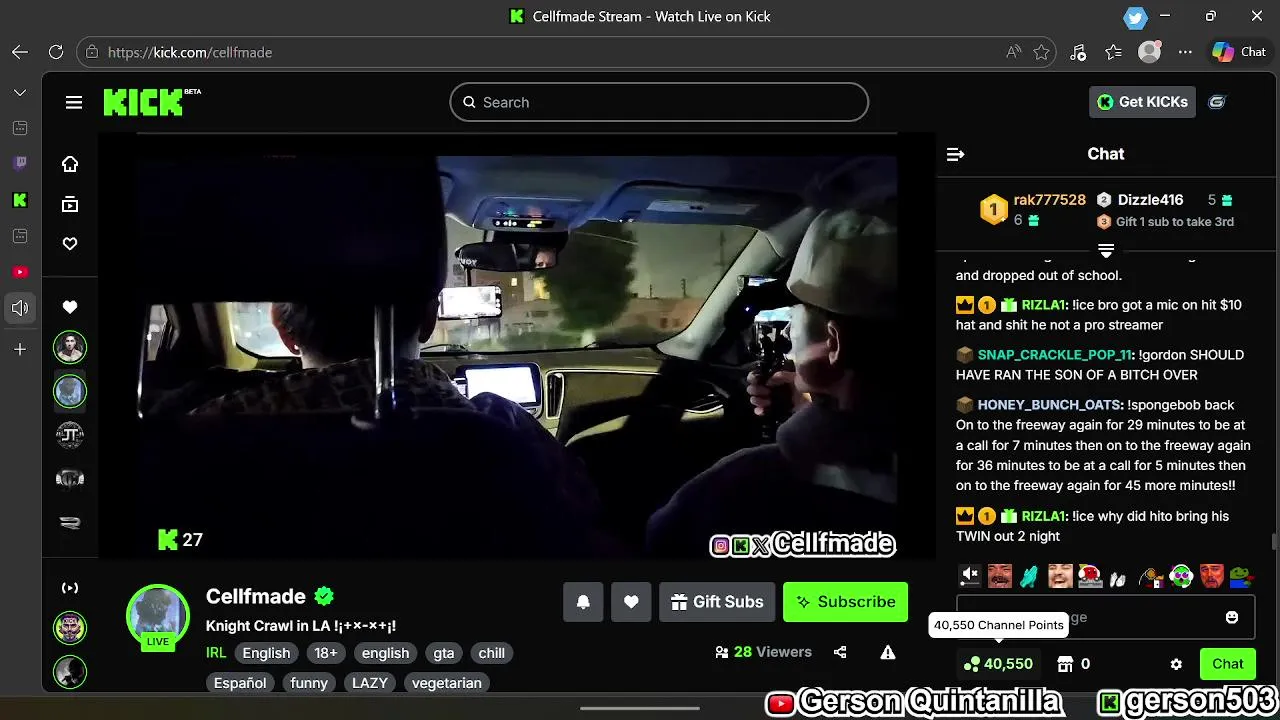Screen dimensions: 1280x720
Task: Click Dizzle416 in gift leaderboard
Action: [x=1150, y=200]
